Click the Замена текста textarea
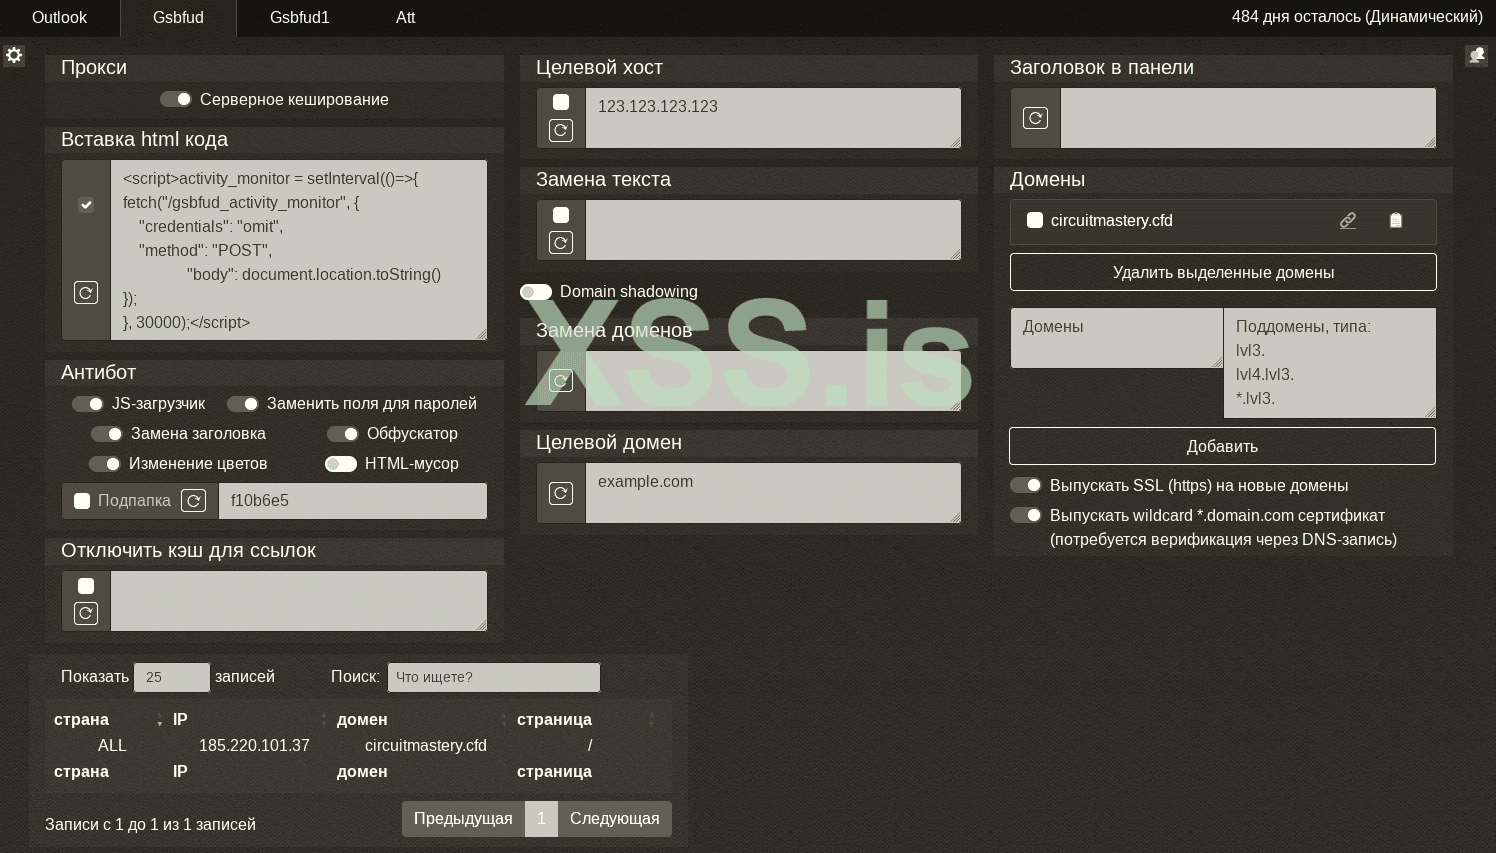 pyautogui.click(x=773, y=230)
